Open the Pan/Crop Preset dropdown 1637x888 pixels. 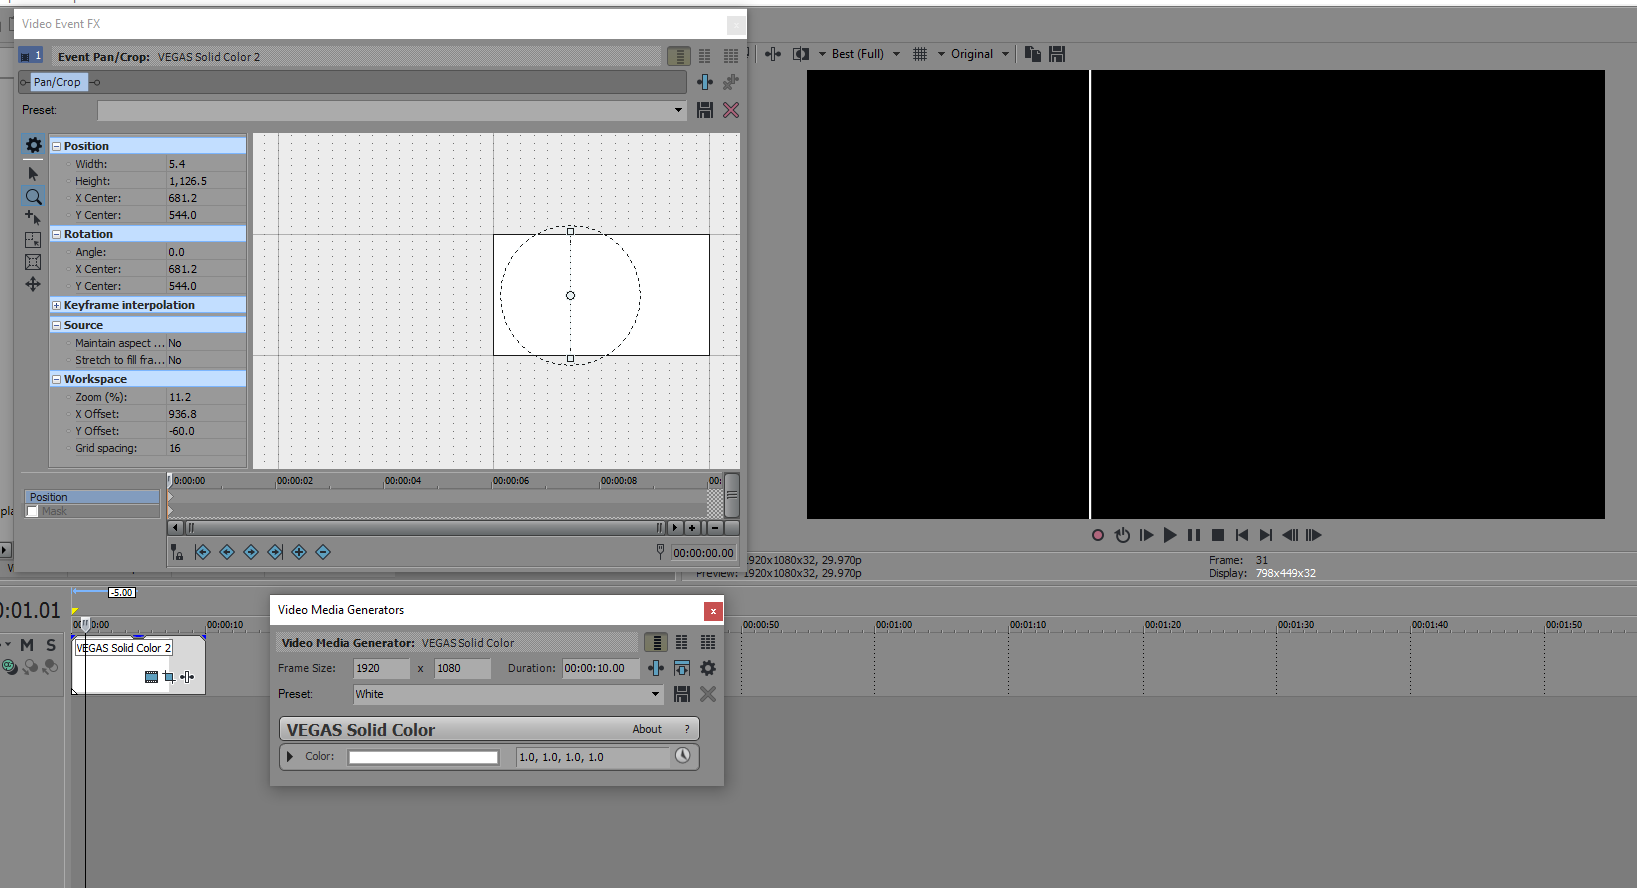678,110
